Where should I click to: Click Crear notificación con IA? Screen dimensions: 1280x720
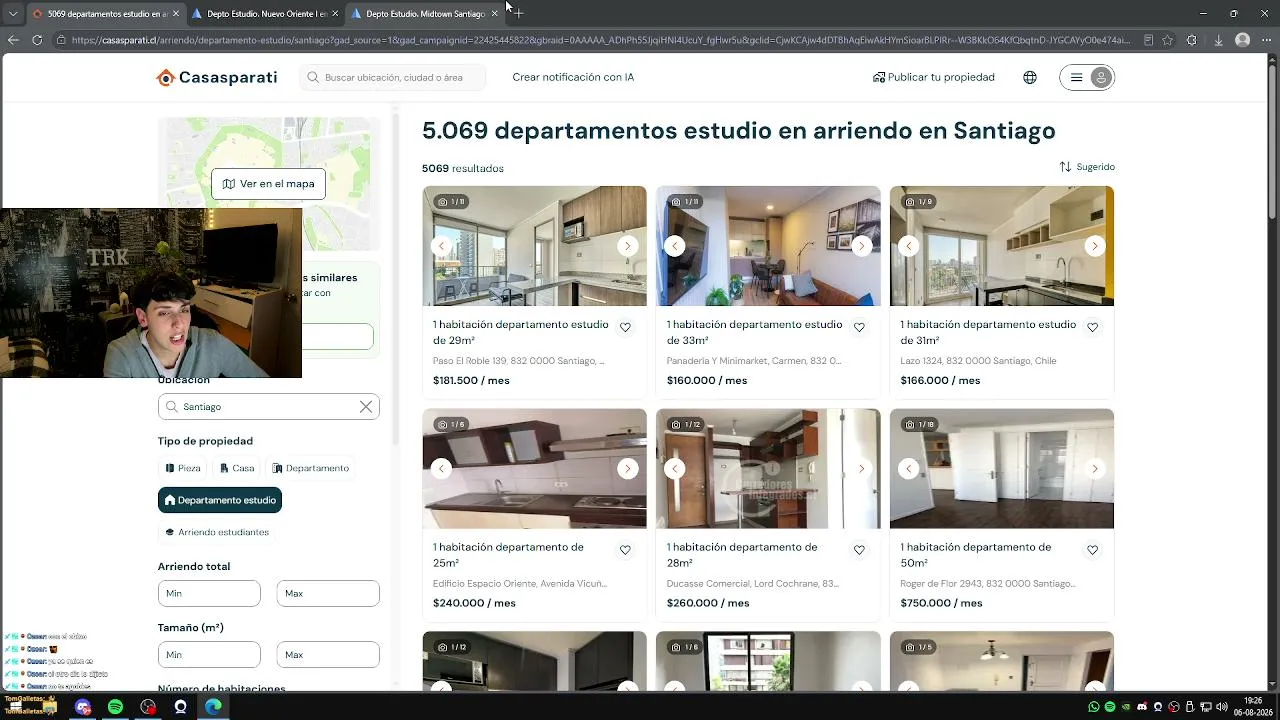[x=573, y=77]
